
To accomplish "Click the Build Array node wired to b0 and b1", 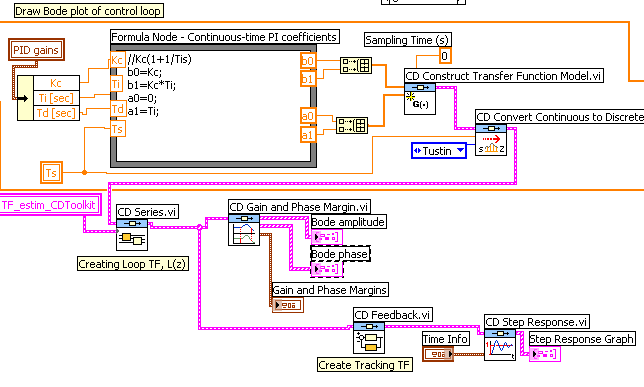I will point(356,65).
